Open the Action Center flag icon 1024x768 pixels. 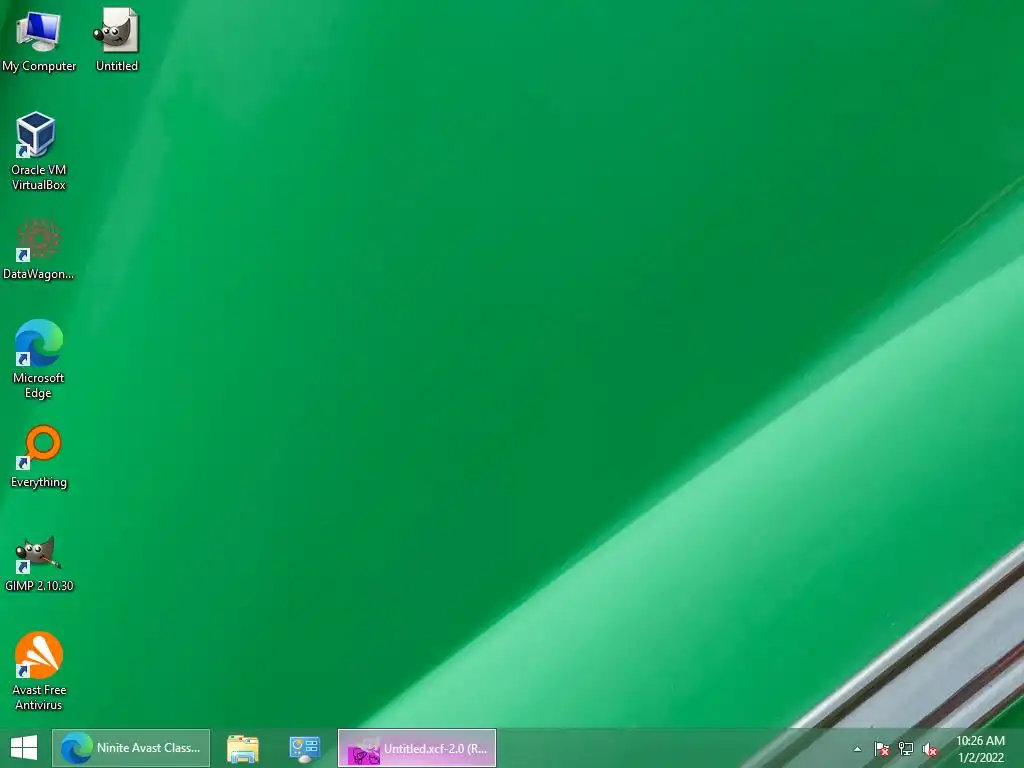[882, 749]
